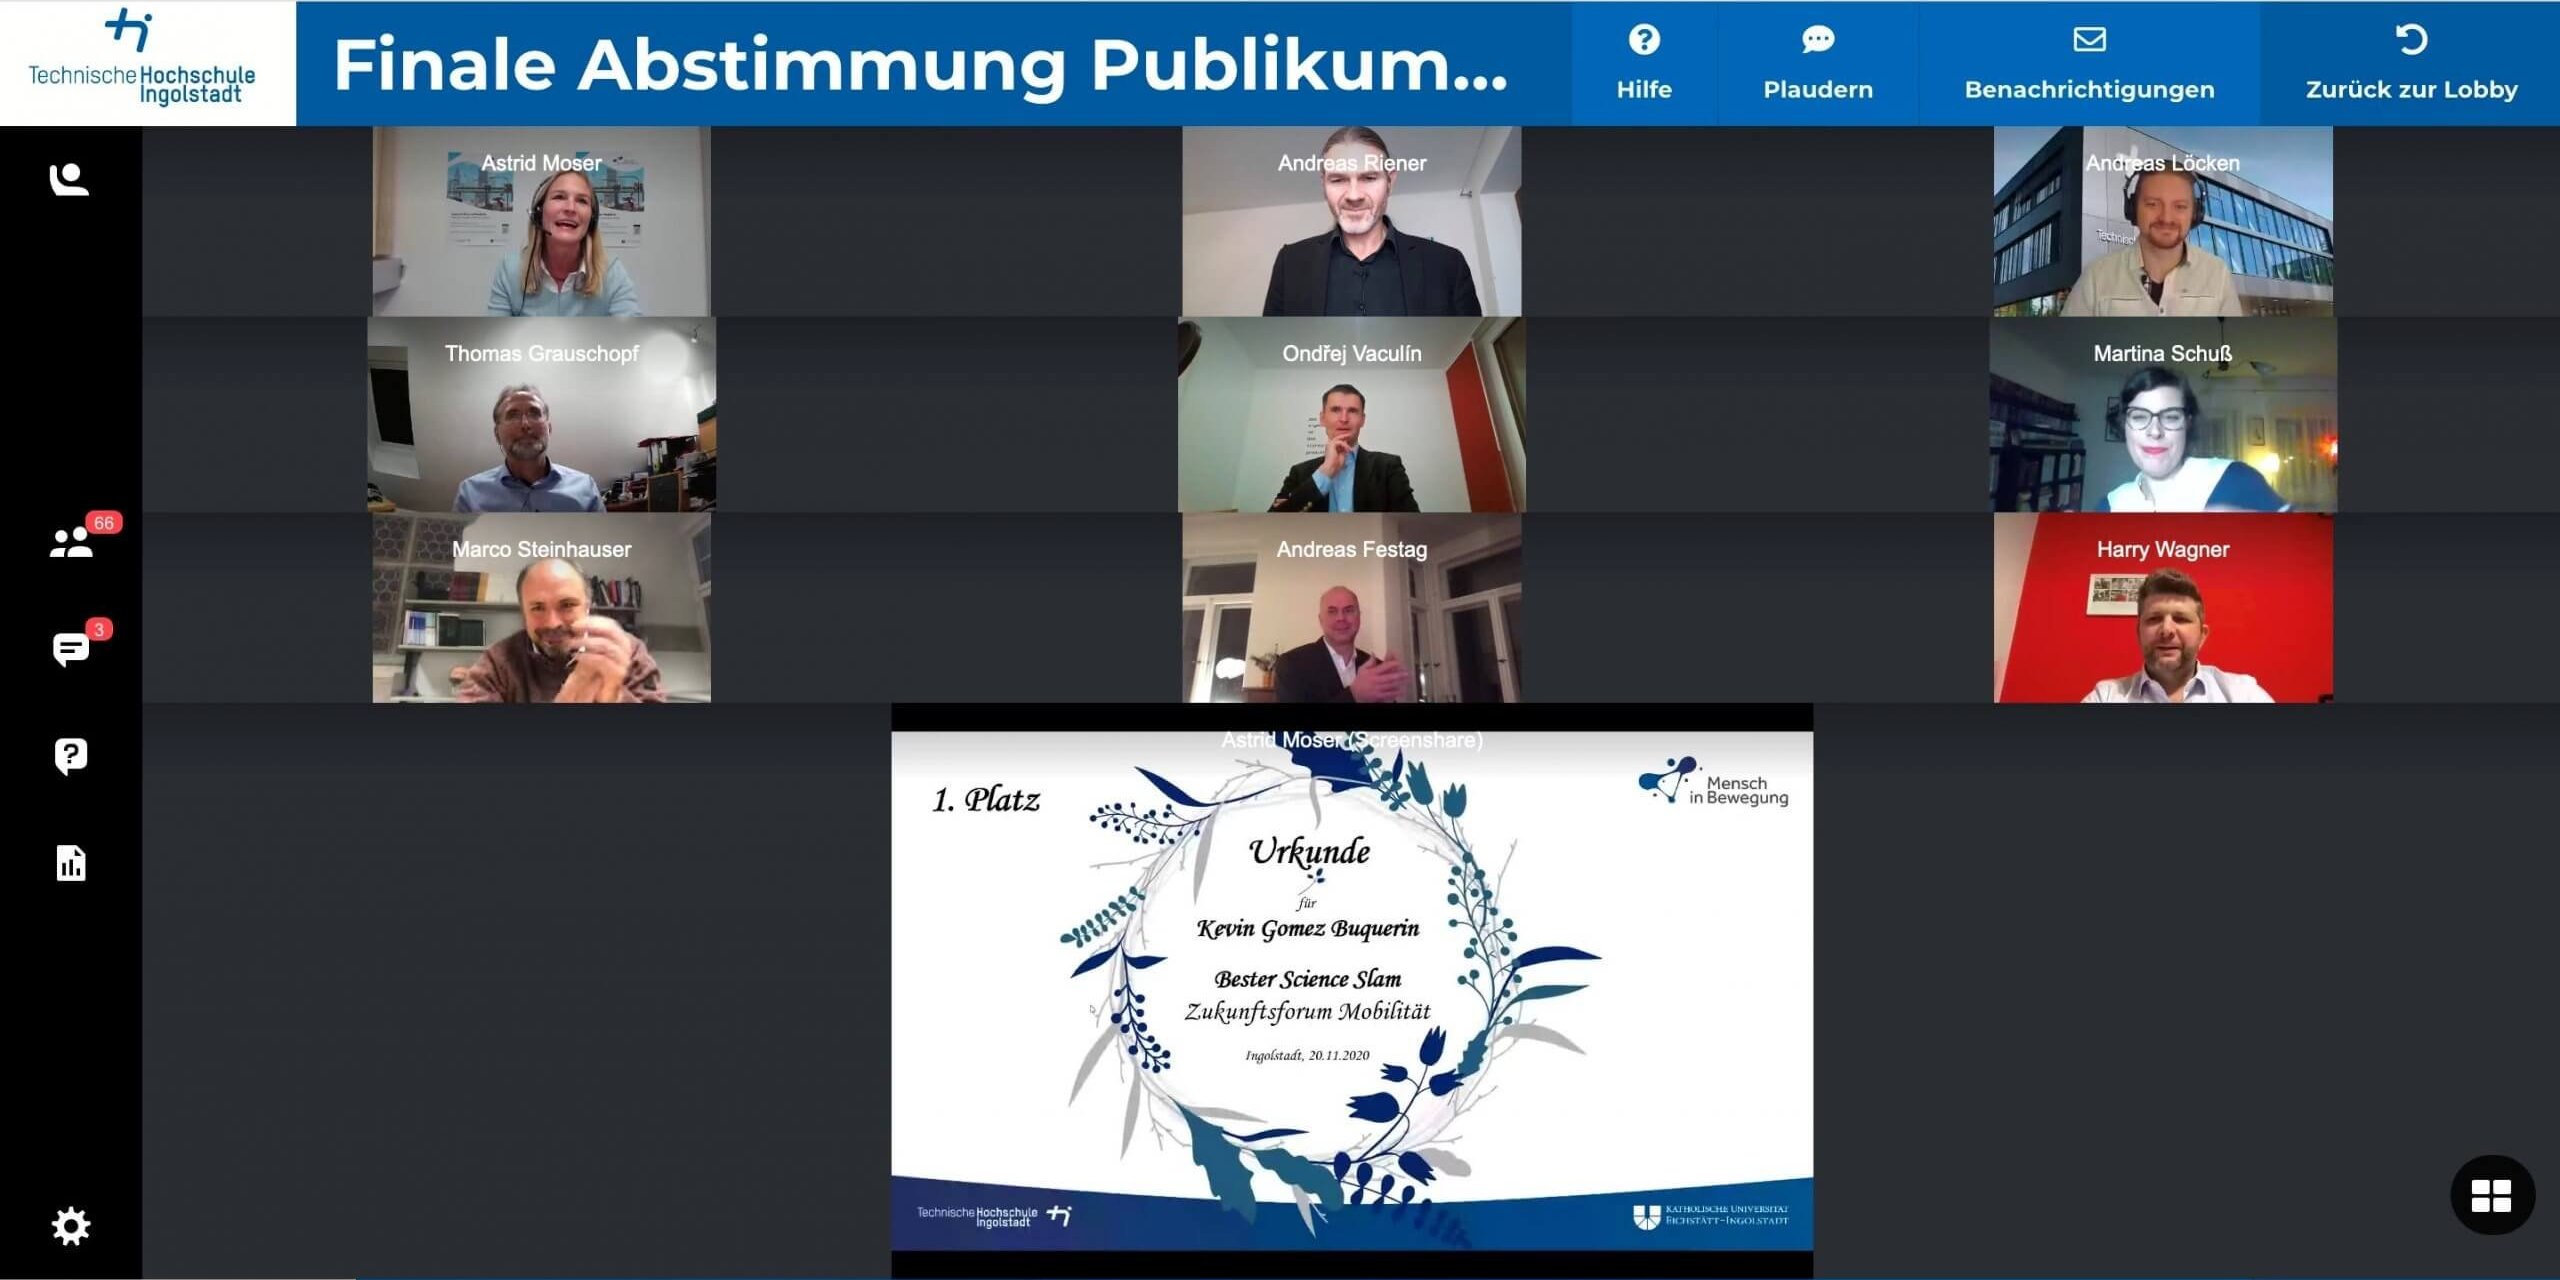This screenshot has height=1280, width=2560.
Task: Select Martina Schuß's video tile
Action: (2162, 415)
